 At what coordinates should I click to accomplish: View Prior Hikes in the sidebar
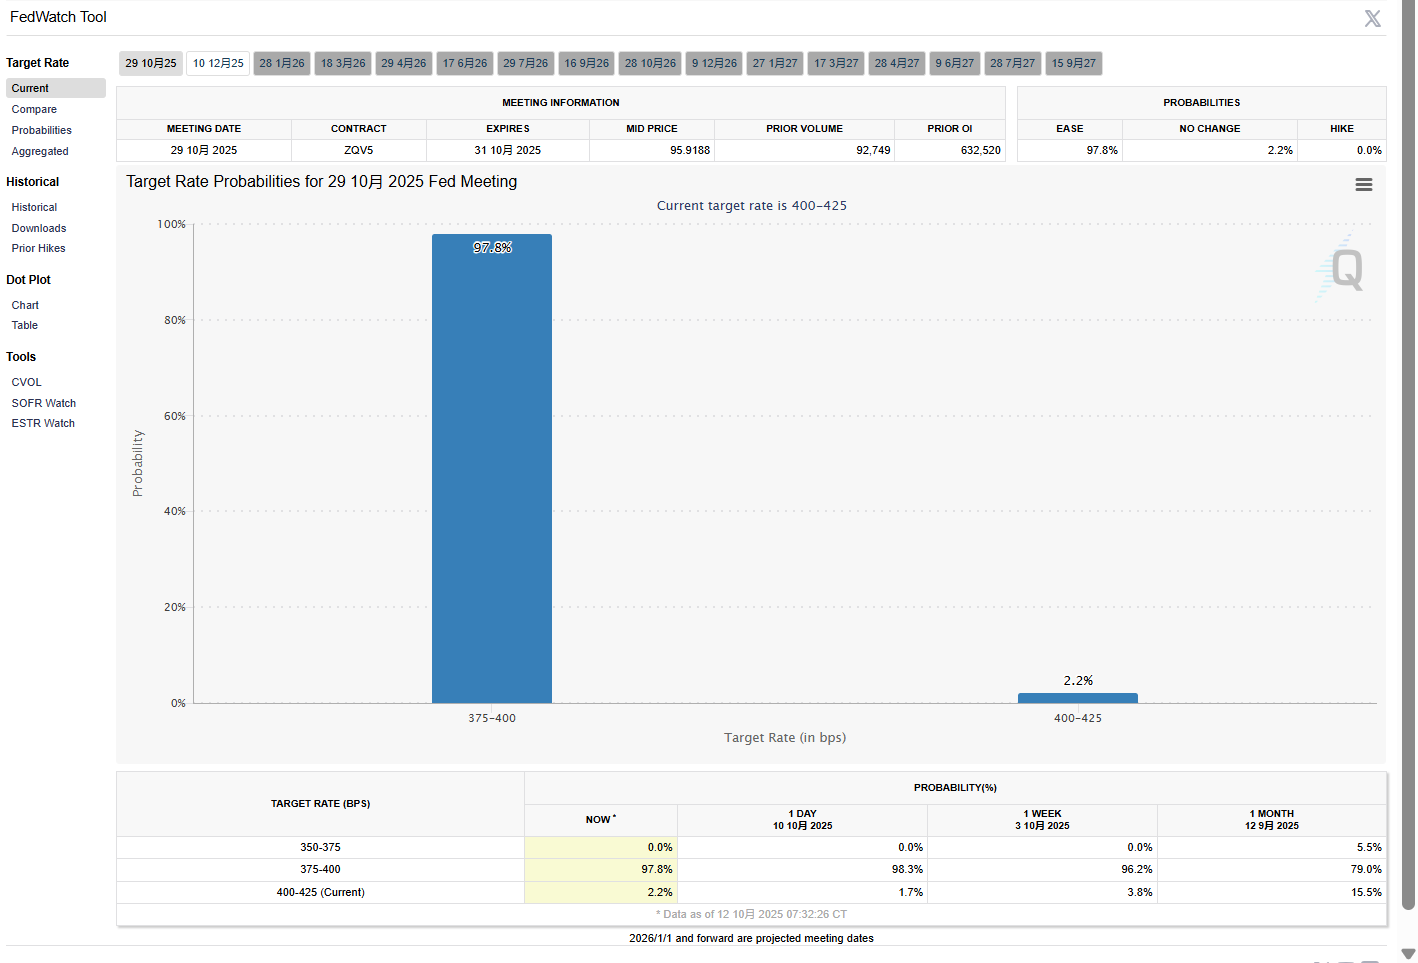pyautogui.click(x=38, y=249)
